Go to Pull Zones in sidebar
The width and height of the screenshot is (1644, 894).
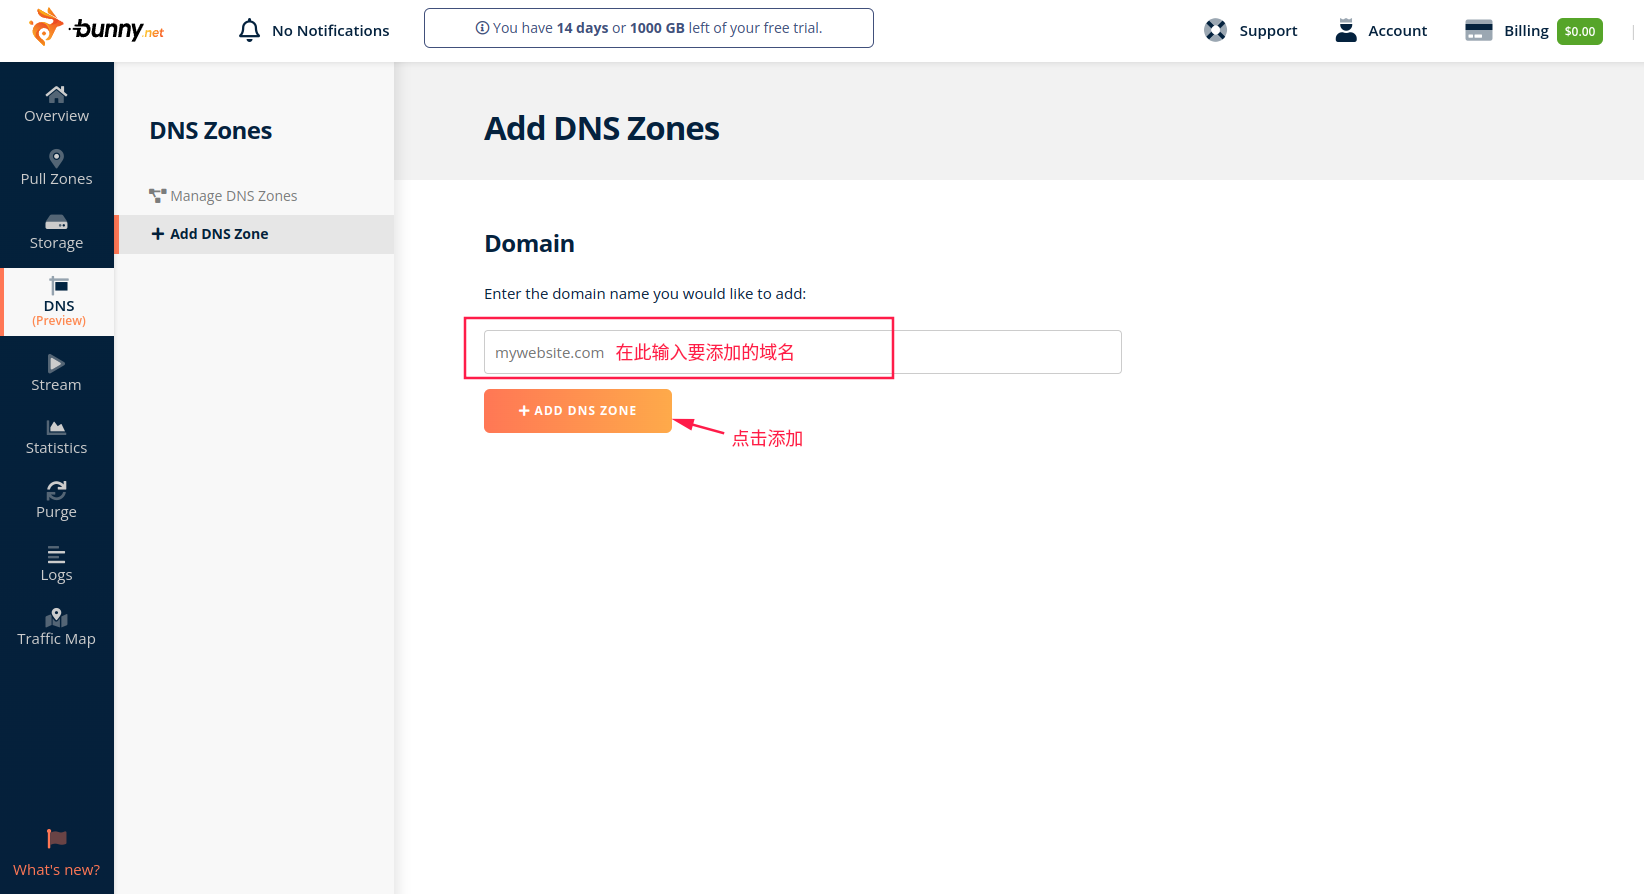[56, 168]
